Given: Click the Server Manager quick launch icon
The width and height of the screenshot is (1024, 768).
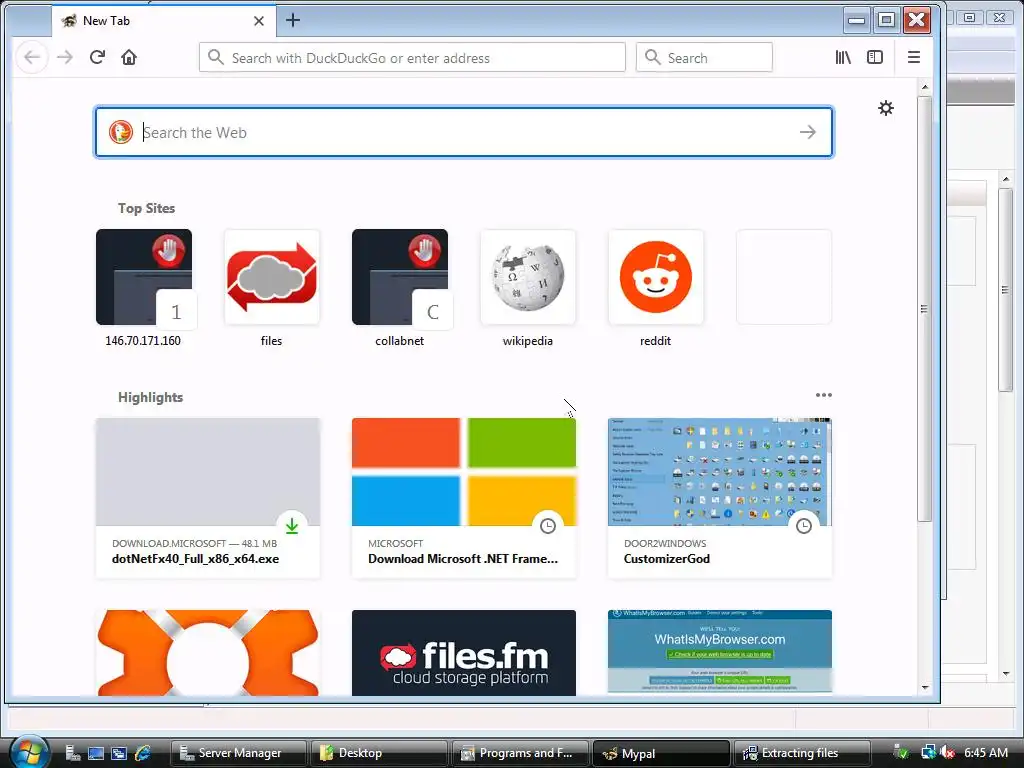Looking at the screenshot, I should tap(72, 754).
